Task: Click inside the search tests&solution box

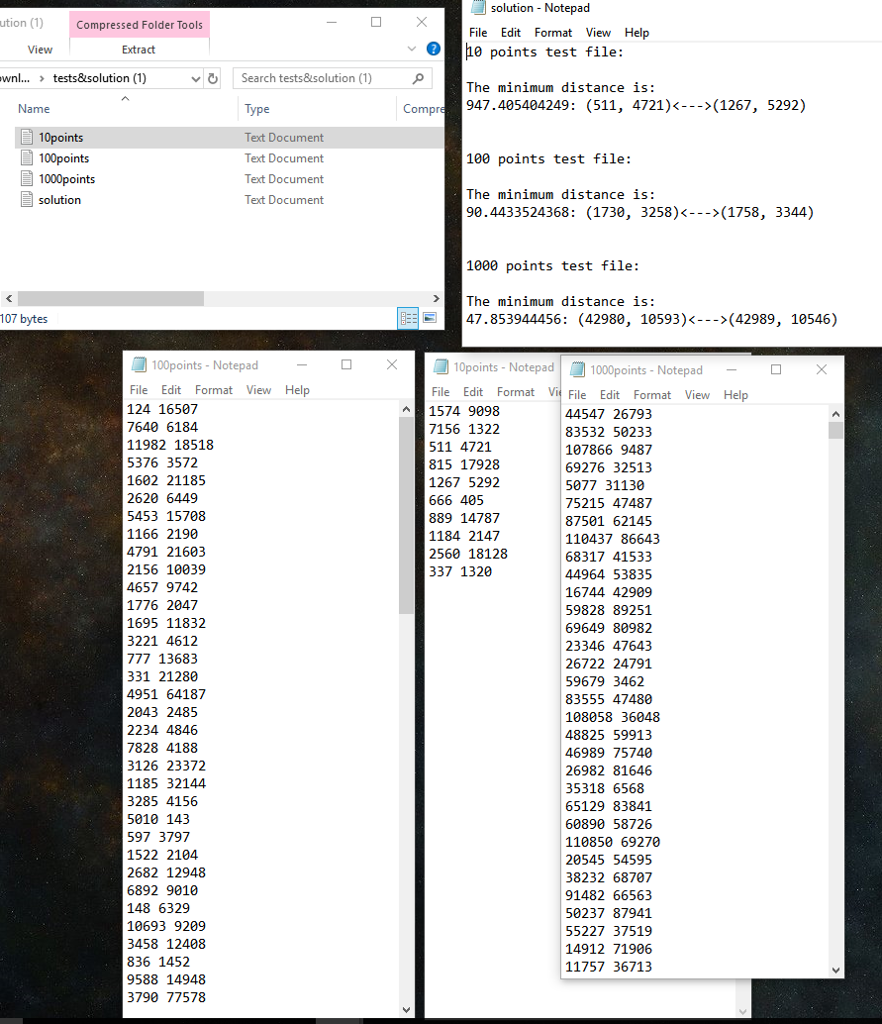Action: pyautogui.click(x=320, y=78)
